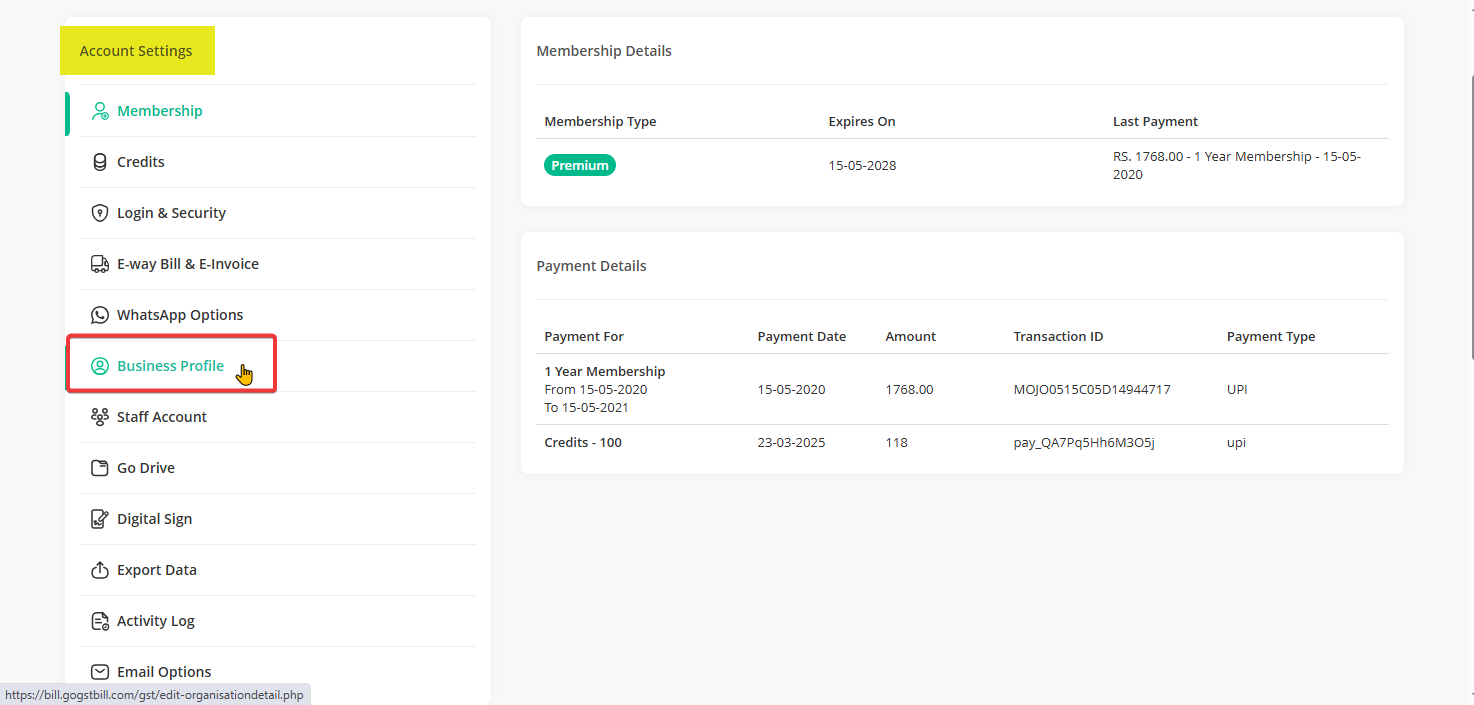Click the Export Data upload icon
The width and height of the screenshot is (1474, 705).
point(100,570)
